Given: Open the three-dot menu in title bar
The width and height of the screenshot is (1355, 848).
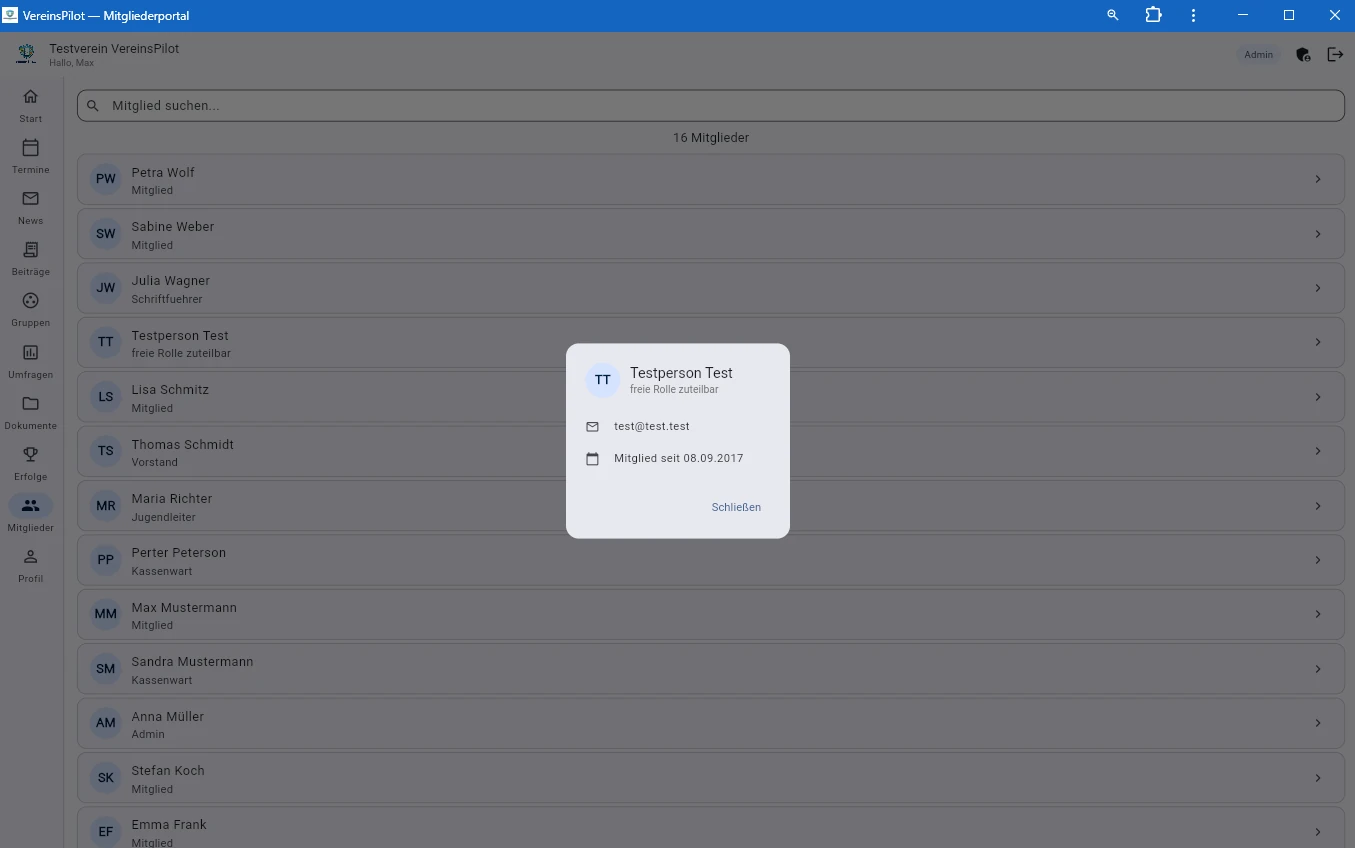Looking at the screenshot, I should coord(1193,16).
